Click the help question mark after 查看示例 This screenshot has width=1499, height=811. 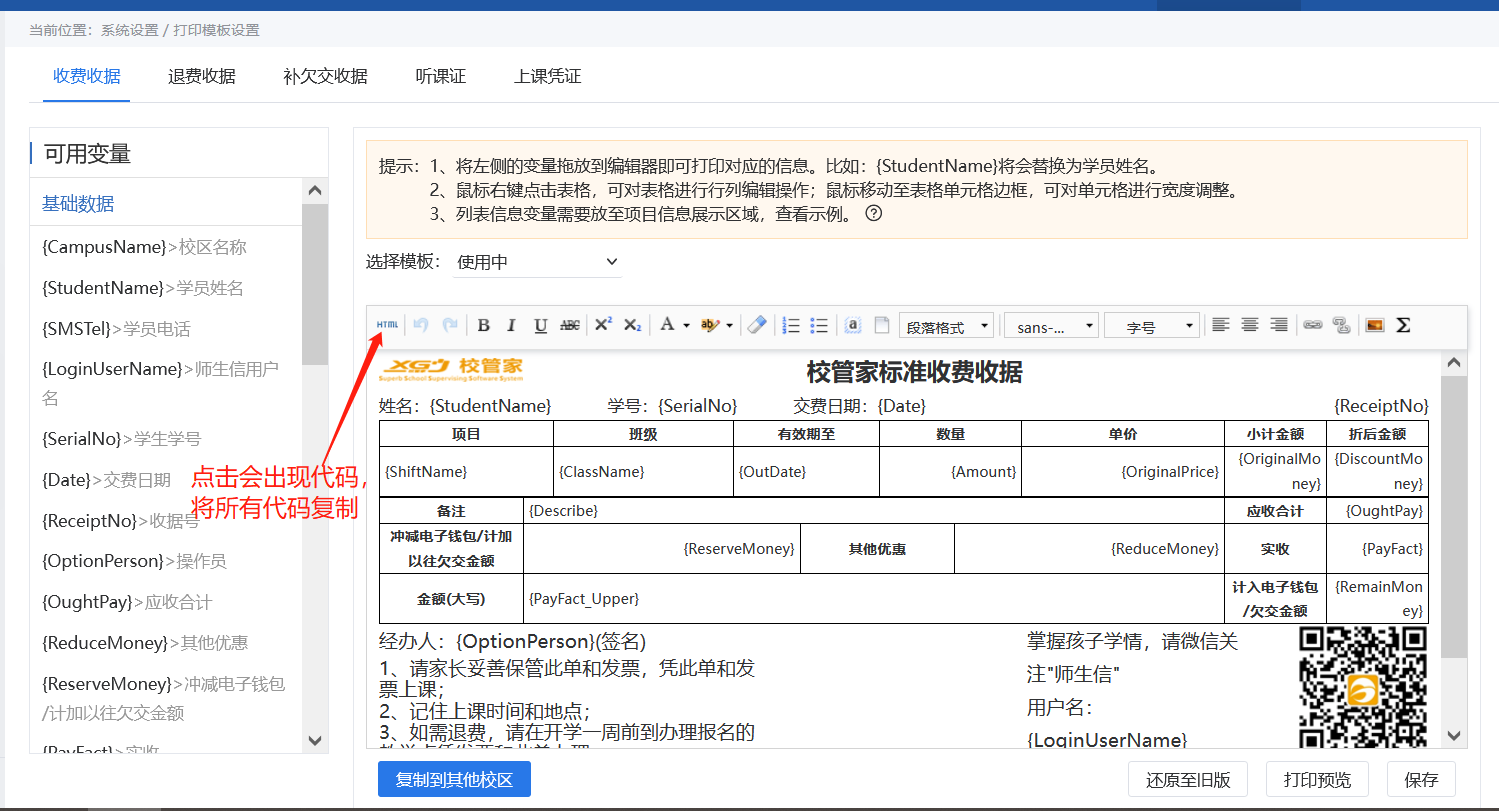click(873, 213)
